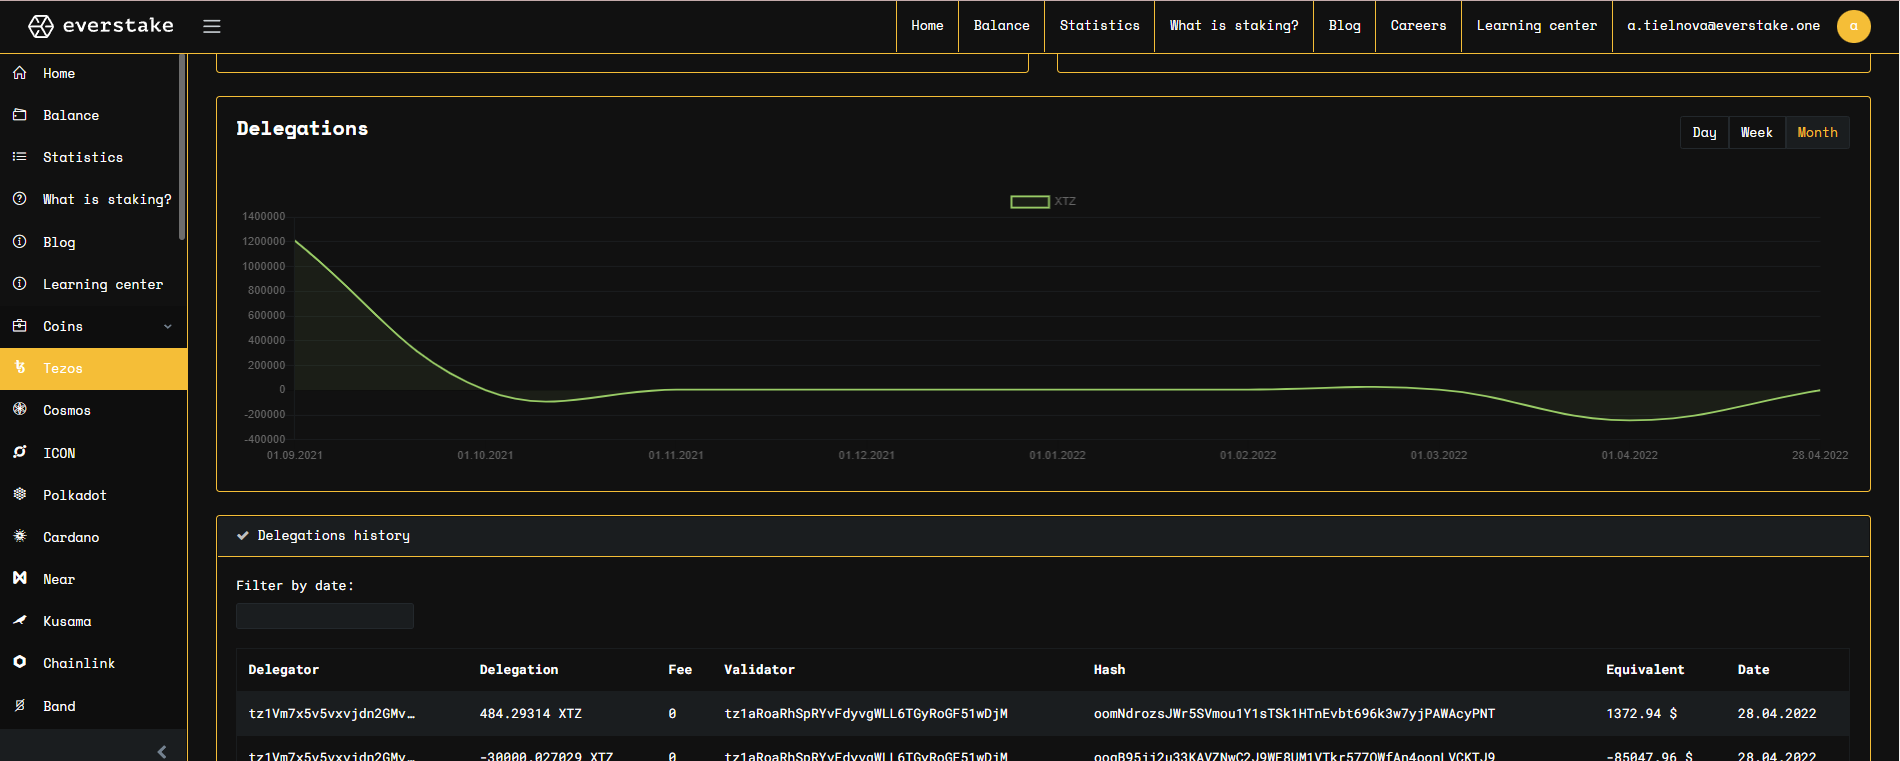This screenshot has height=761, width=1900.
Task: Click the Band coin icon
Action: 19,706
